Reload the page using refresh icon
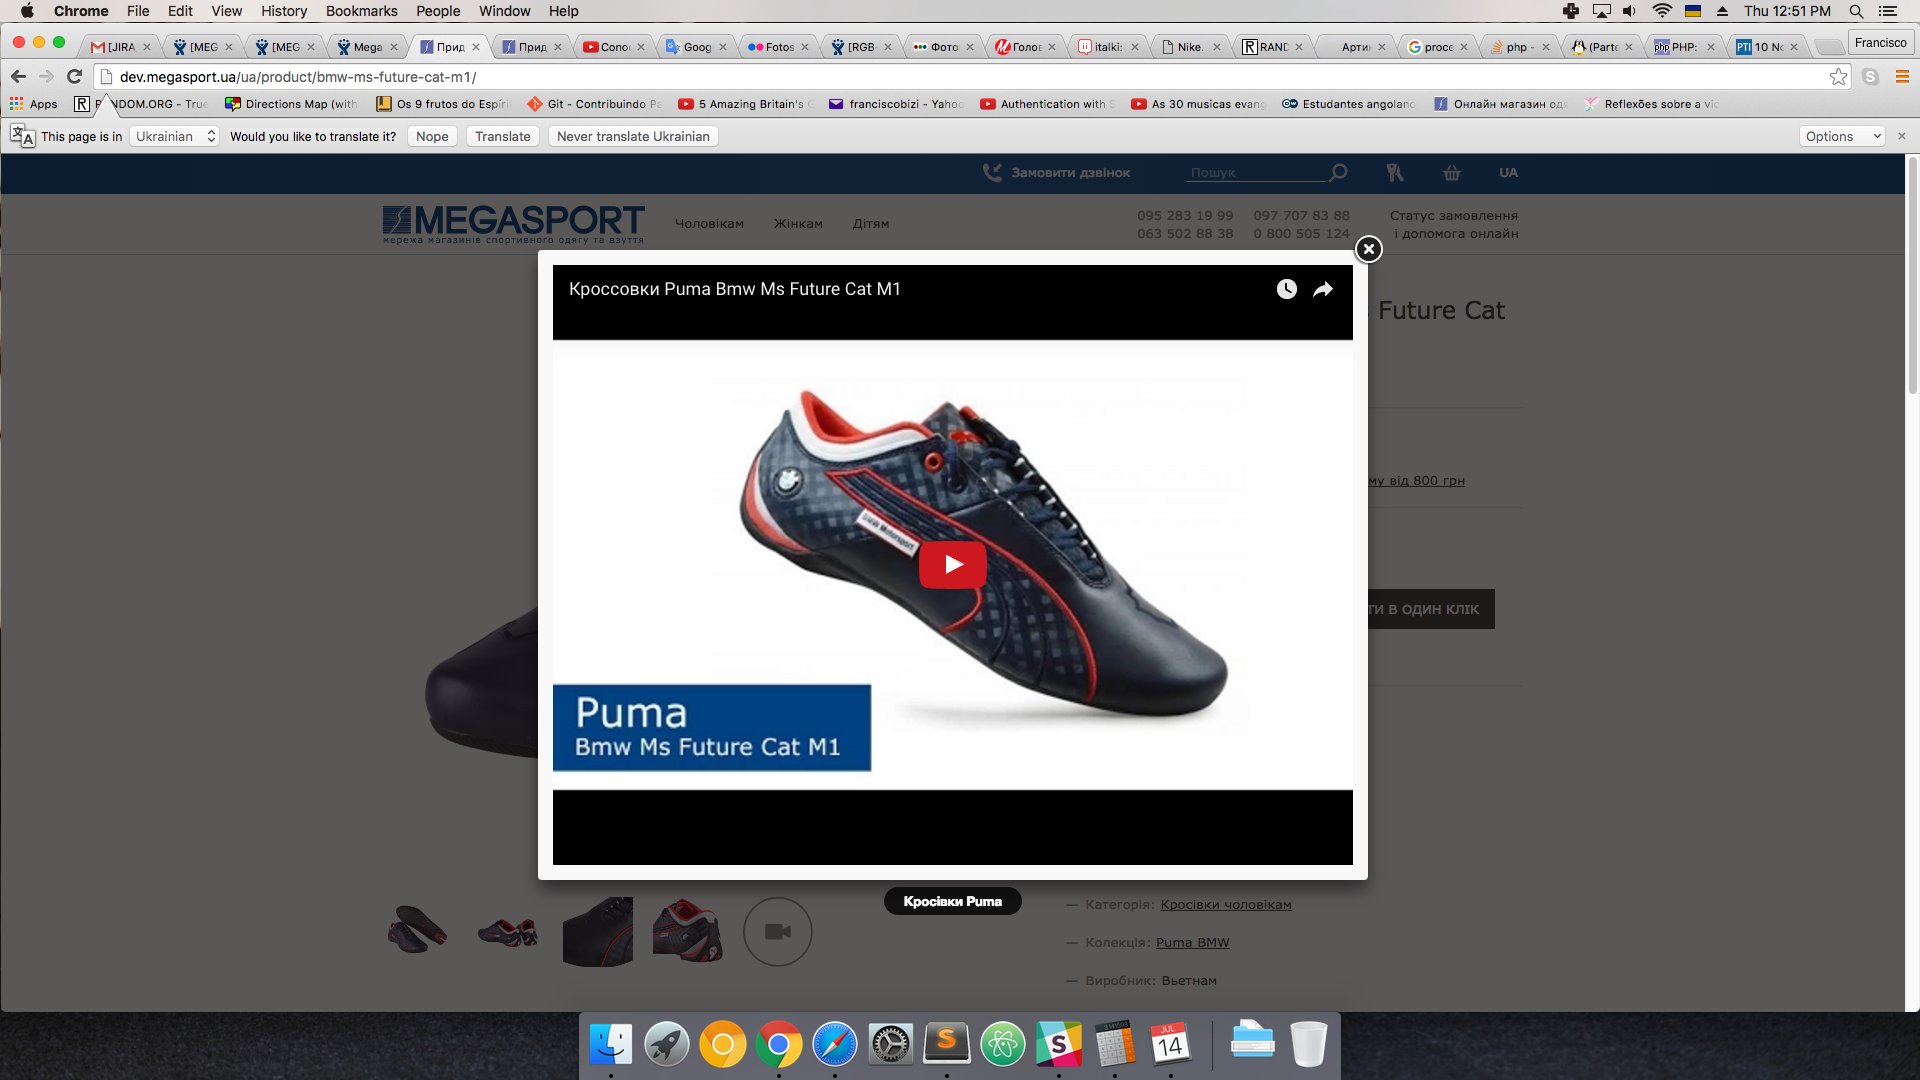Screen dimensions: 1920x1080 (x=74, y=77)
